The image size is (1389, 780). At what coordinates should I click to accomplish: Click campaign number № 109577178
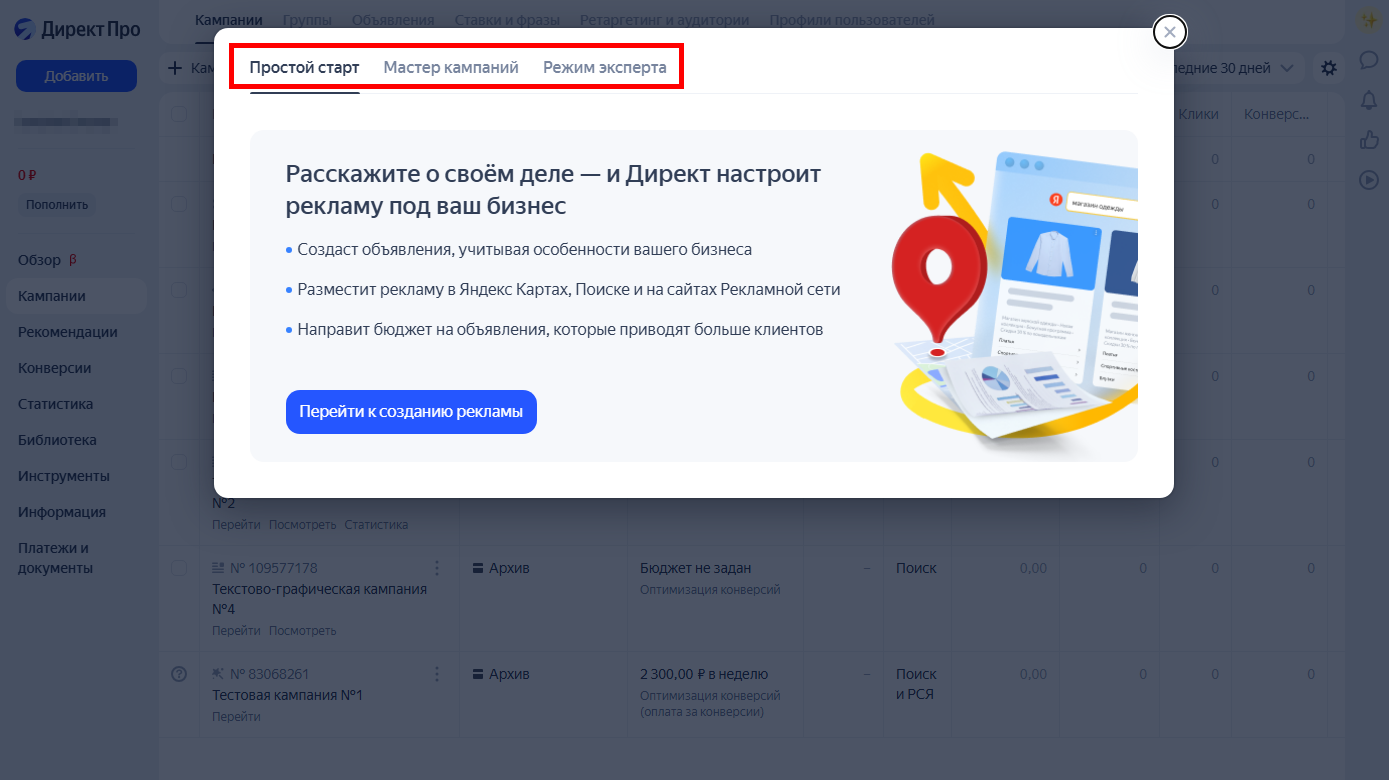274,568
